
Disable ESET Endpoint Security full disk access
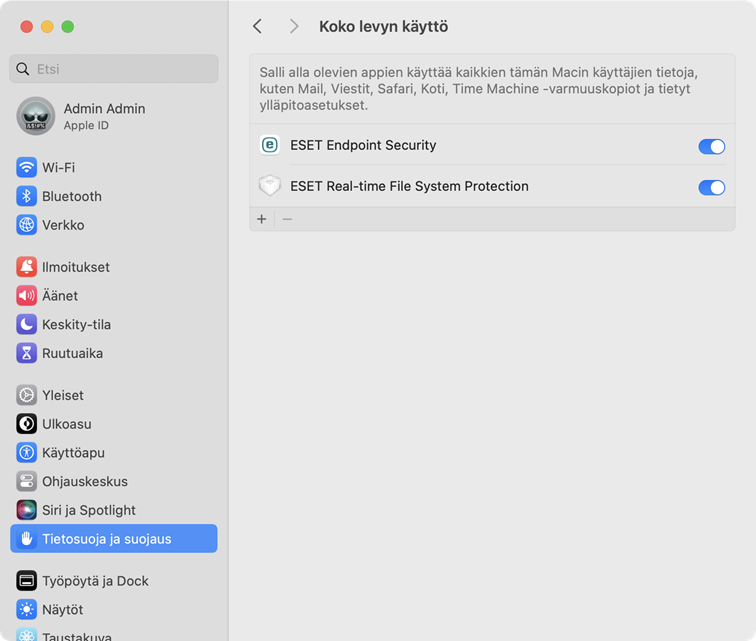click(x=712, y=146)
